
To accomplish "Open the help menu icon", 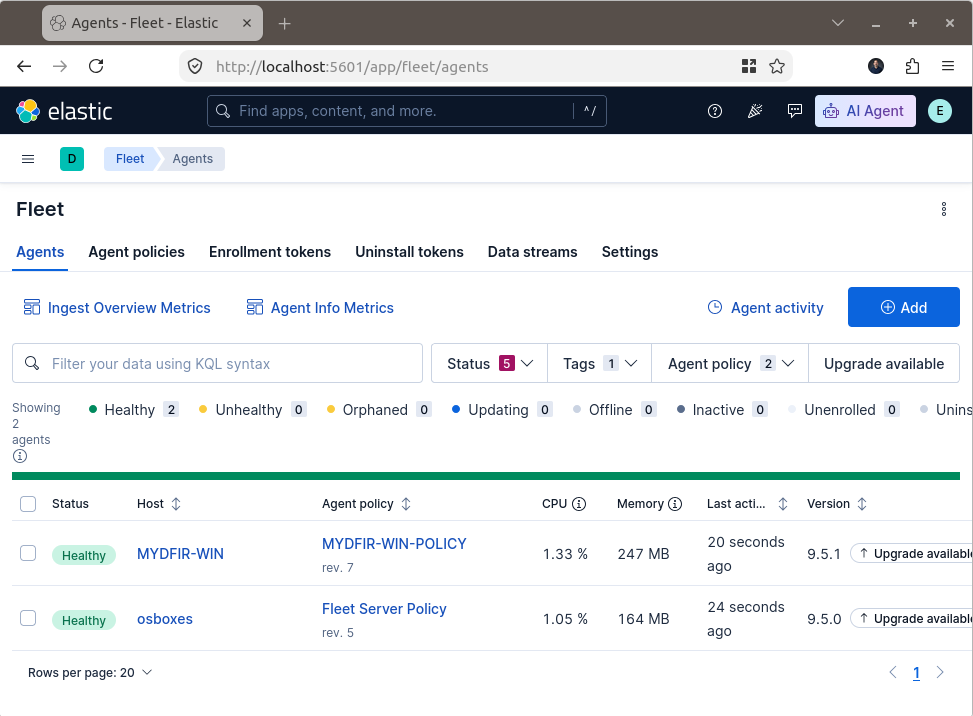I will pos(715,111).
